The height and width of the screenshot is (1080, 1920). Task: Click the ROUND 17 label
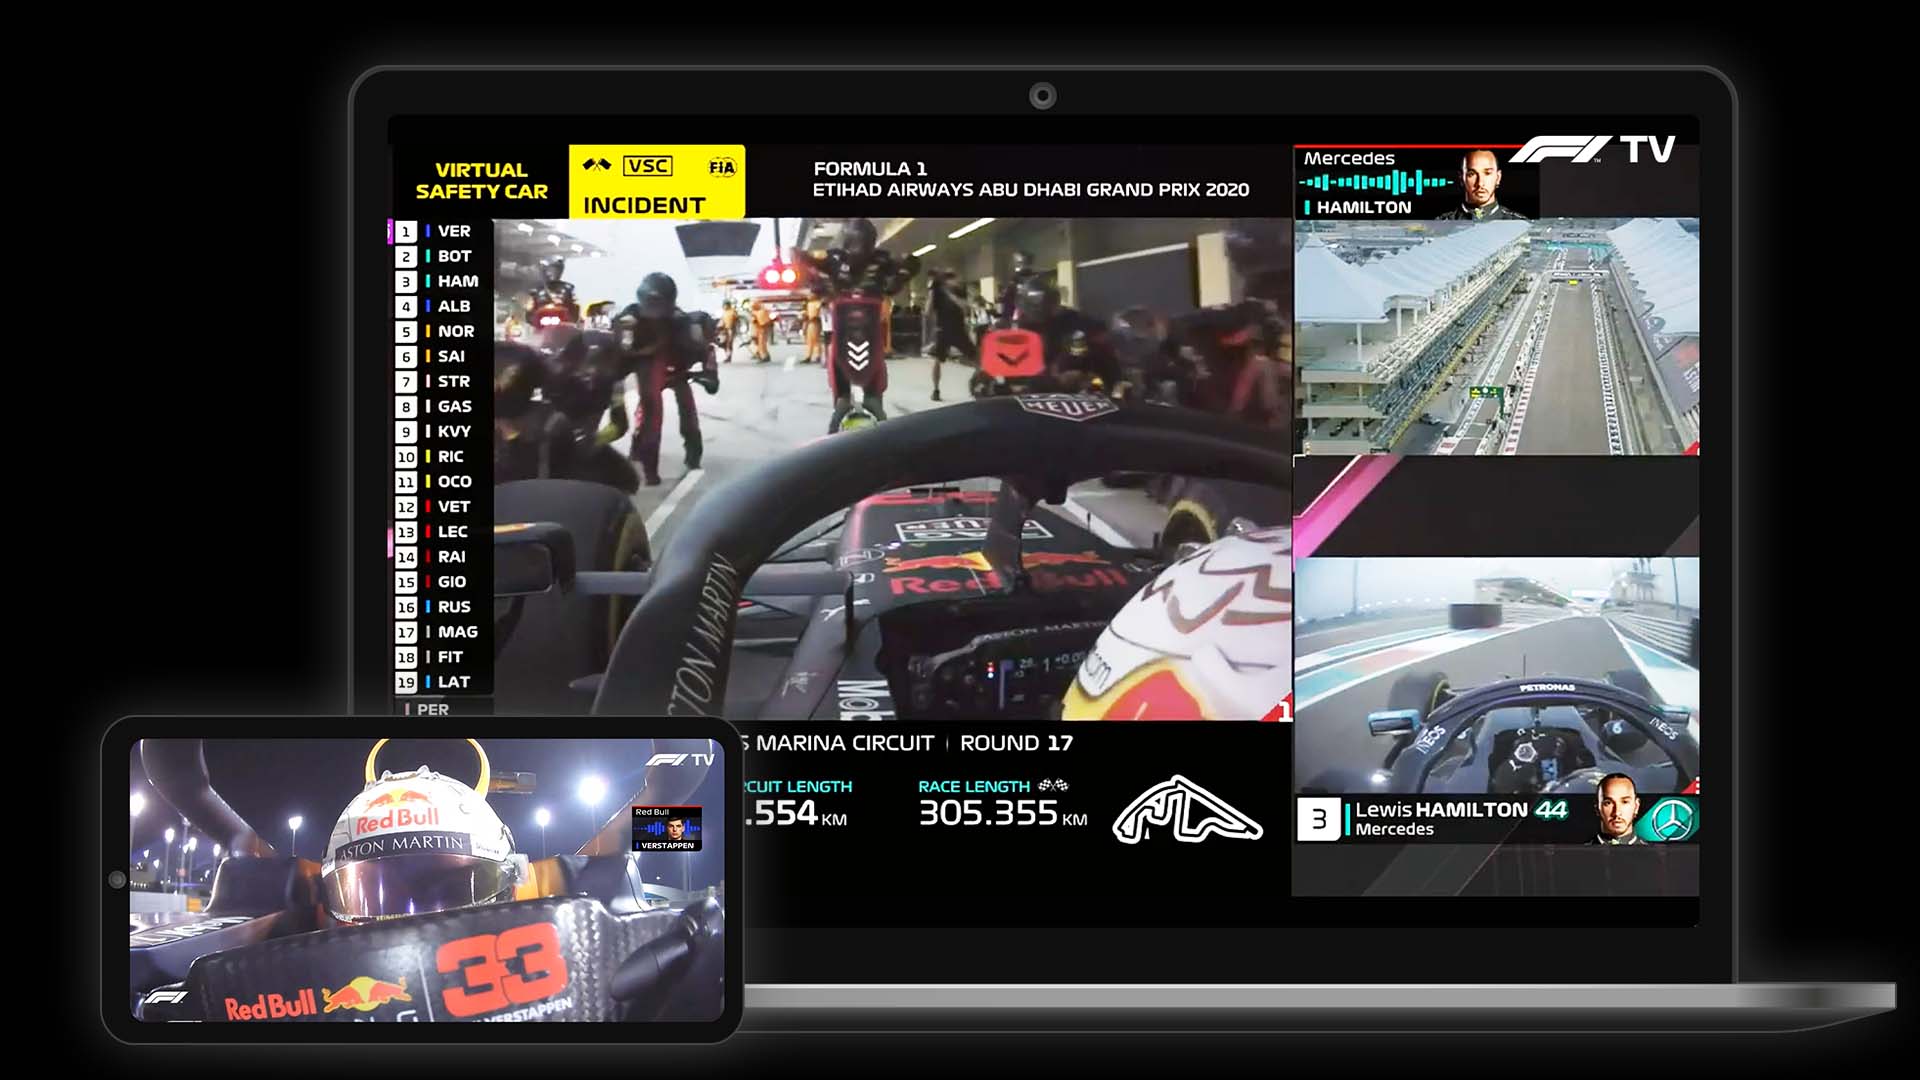(1016, 743)
